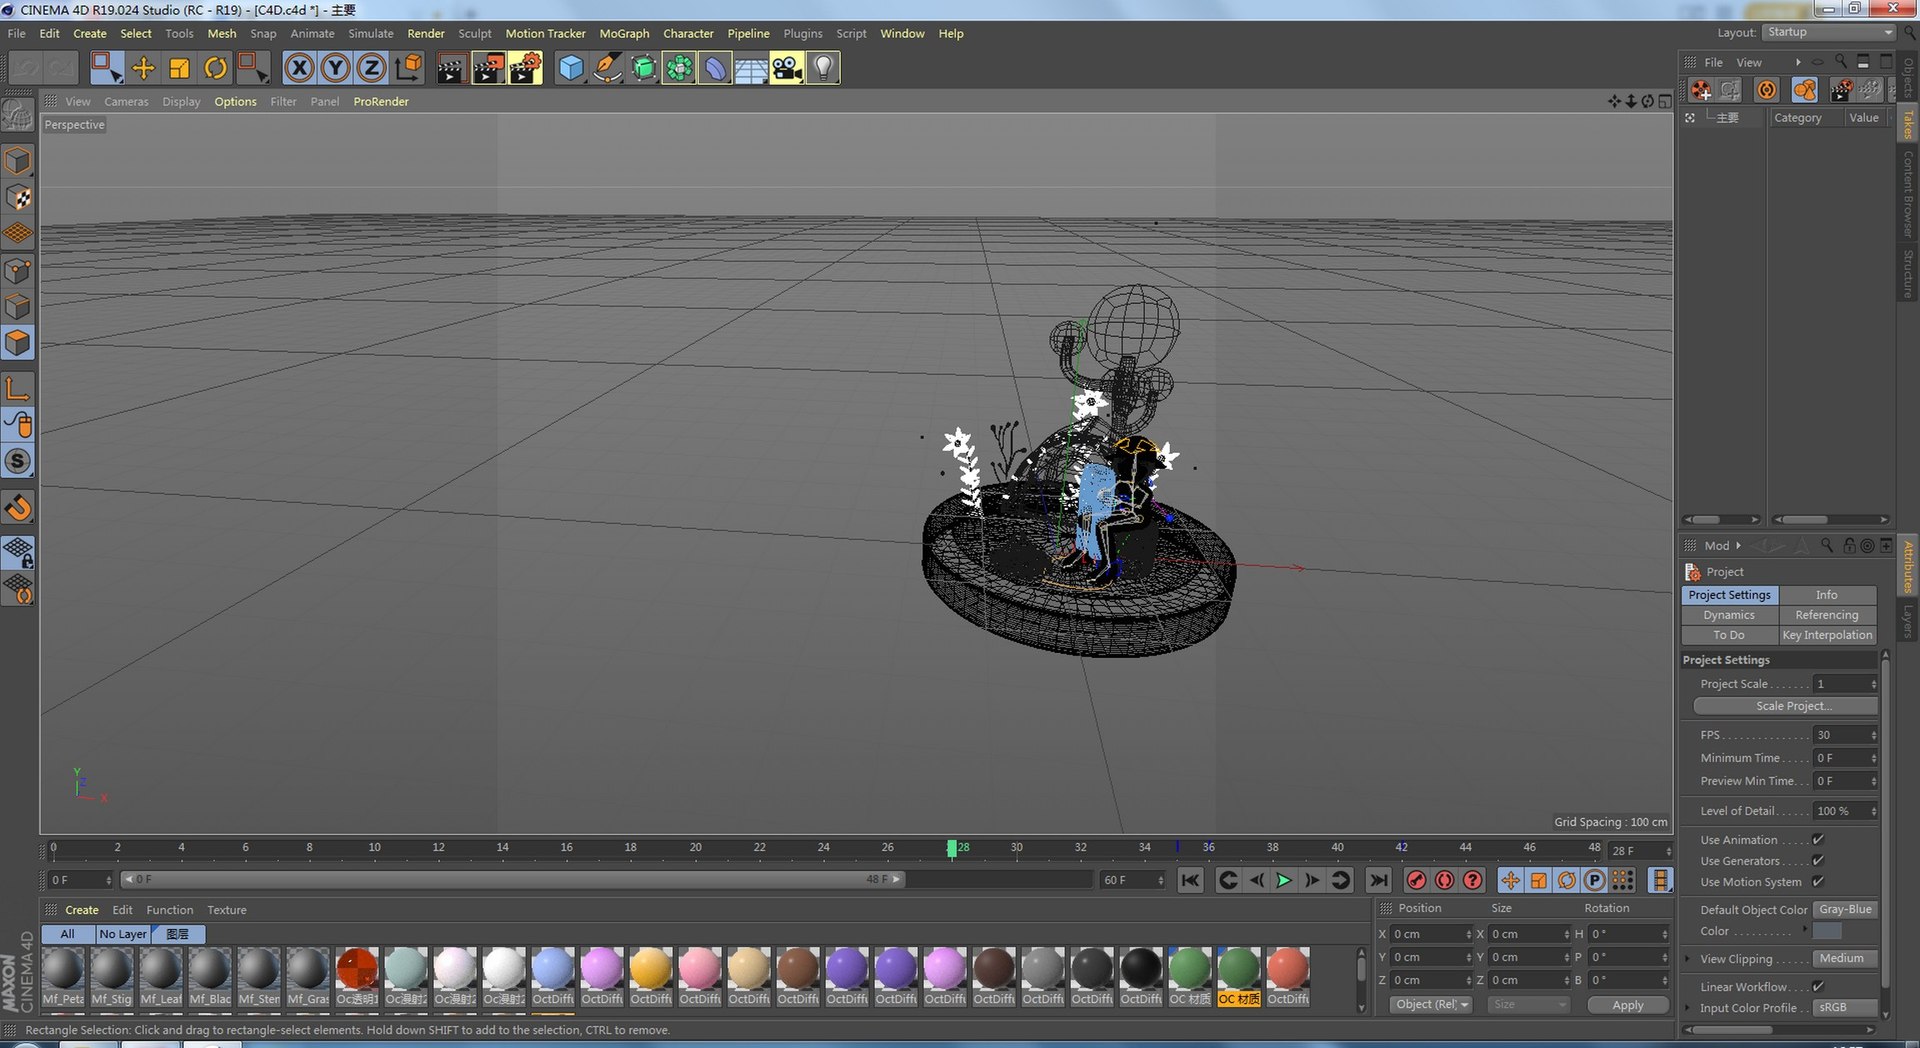1920x1048 pixels.
Task: Click the timeline preview range bar
Action: pos(513,879)
